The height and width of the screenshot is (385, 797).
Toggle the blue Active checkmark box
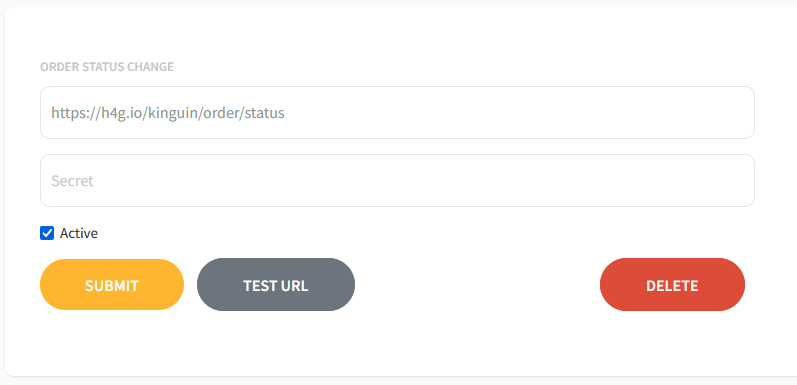point(47,233)
